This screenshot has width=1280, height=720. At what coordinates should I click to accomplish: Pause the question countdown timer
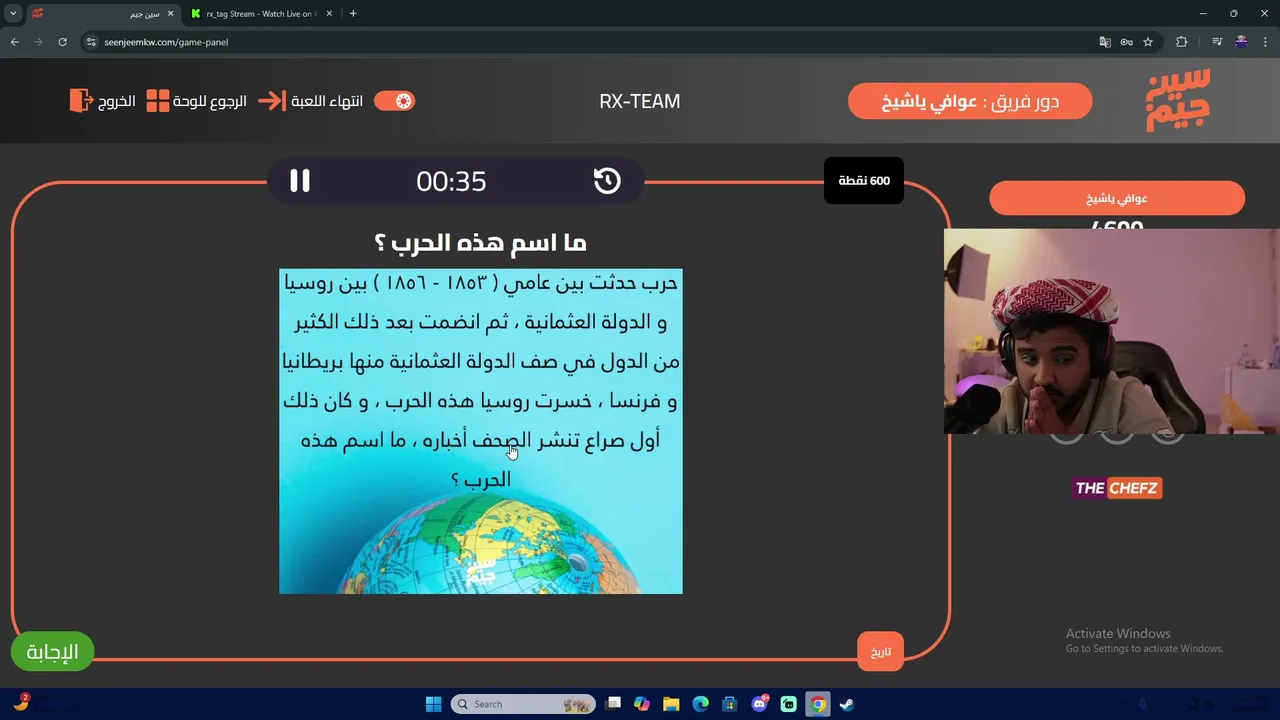coord(300,181)
